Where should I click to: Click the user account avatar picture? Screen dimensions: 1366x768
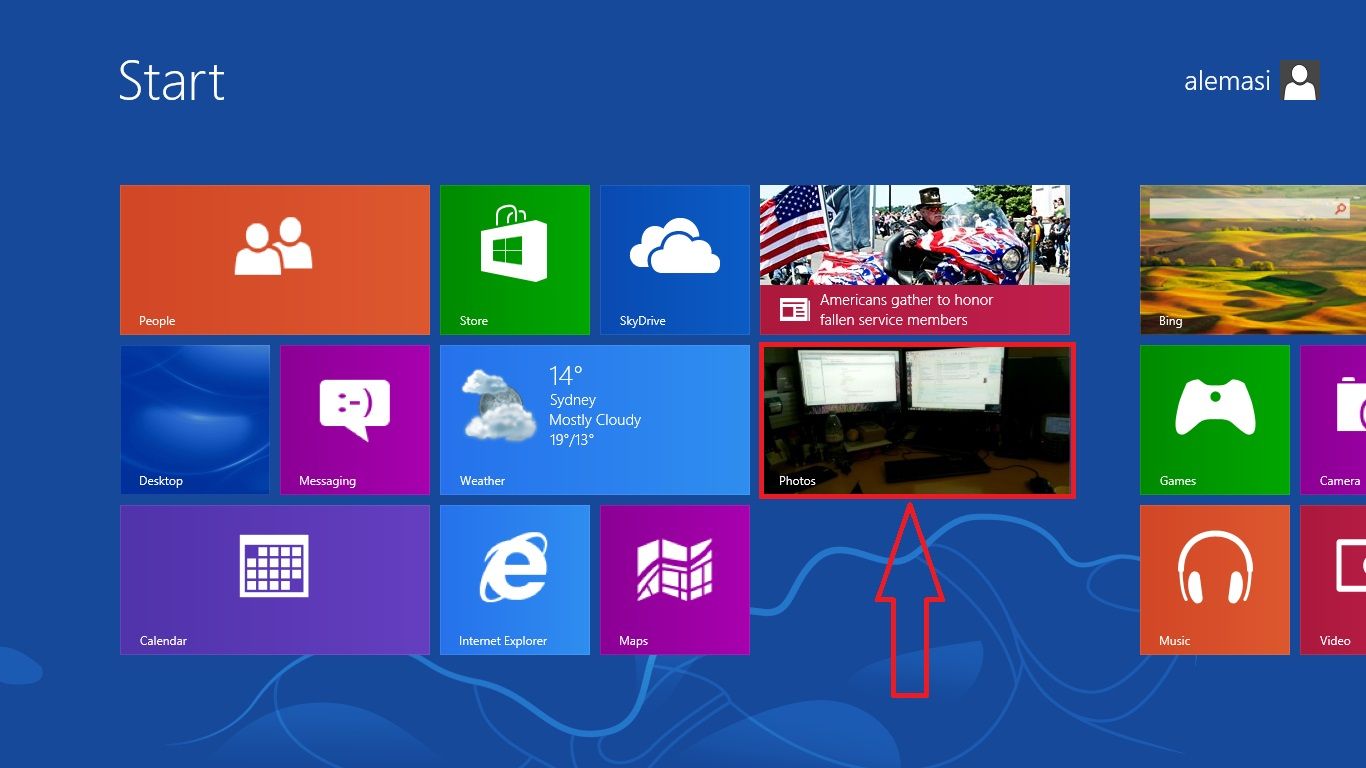pyautogui.click(x=1300, y=81)
